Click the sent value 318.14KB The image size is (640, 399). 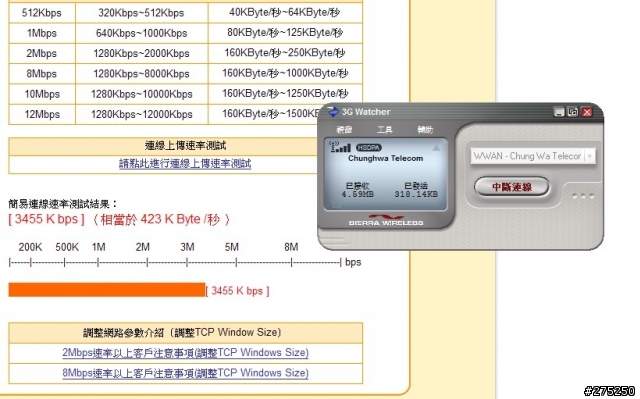point(416,195)
